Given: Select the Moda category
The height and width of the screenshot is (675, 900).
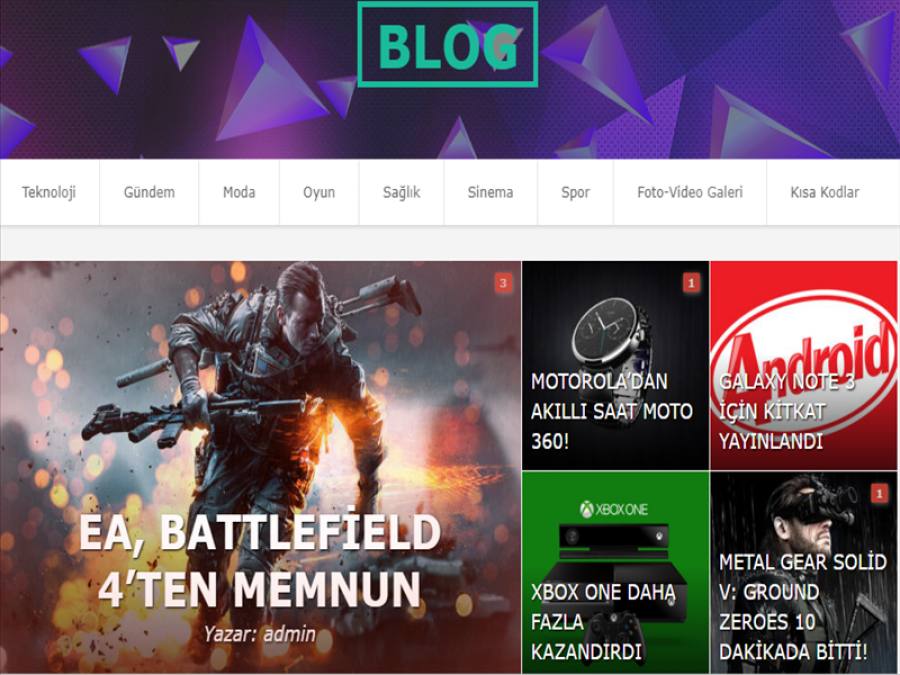Looking at the screenshot, I should coord(239,192).
